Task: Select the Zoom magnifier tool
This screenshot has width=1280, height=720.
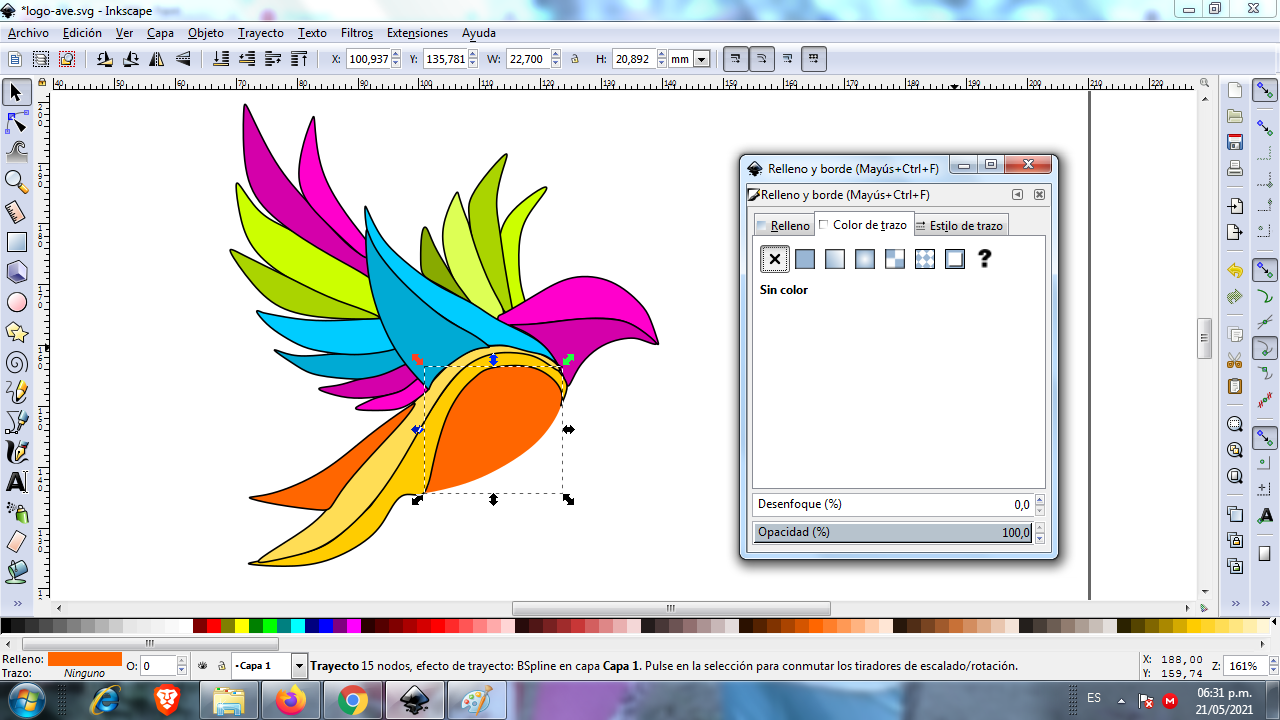Action: (x=16, y=181)
